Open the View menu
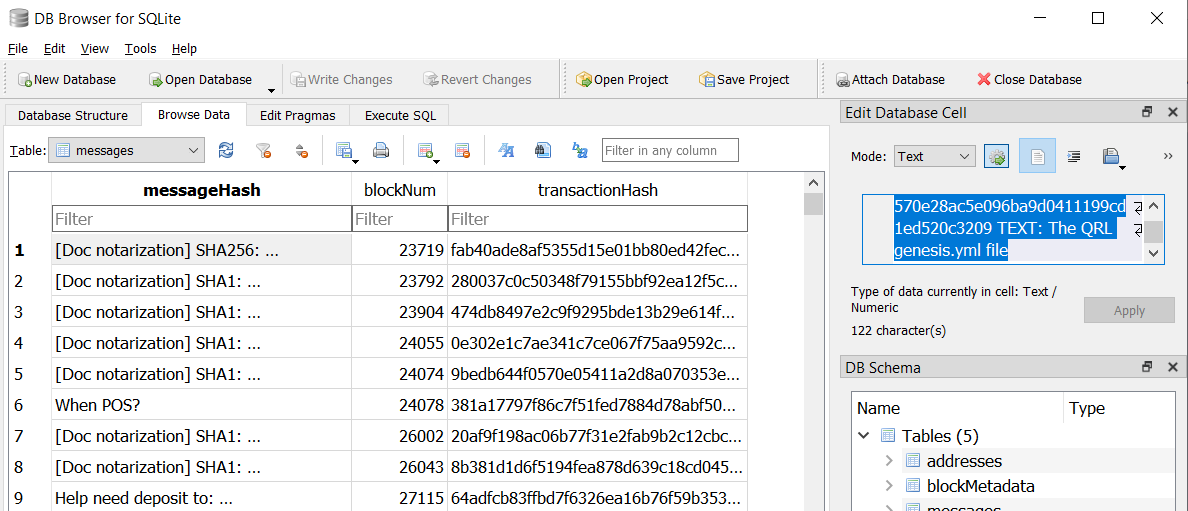Image resolution: width=1188 pixels, height=511 pixels. tap(95, 49)
